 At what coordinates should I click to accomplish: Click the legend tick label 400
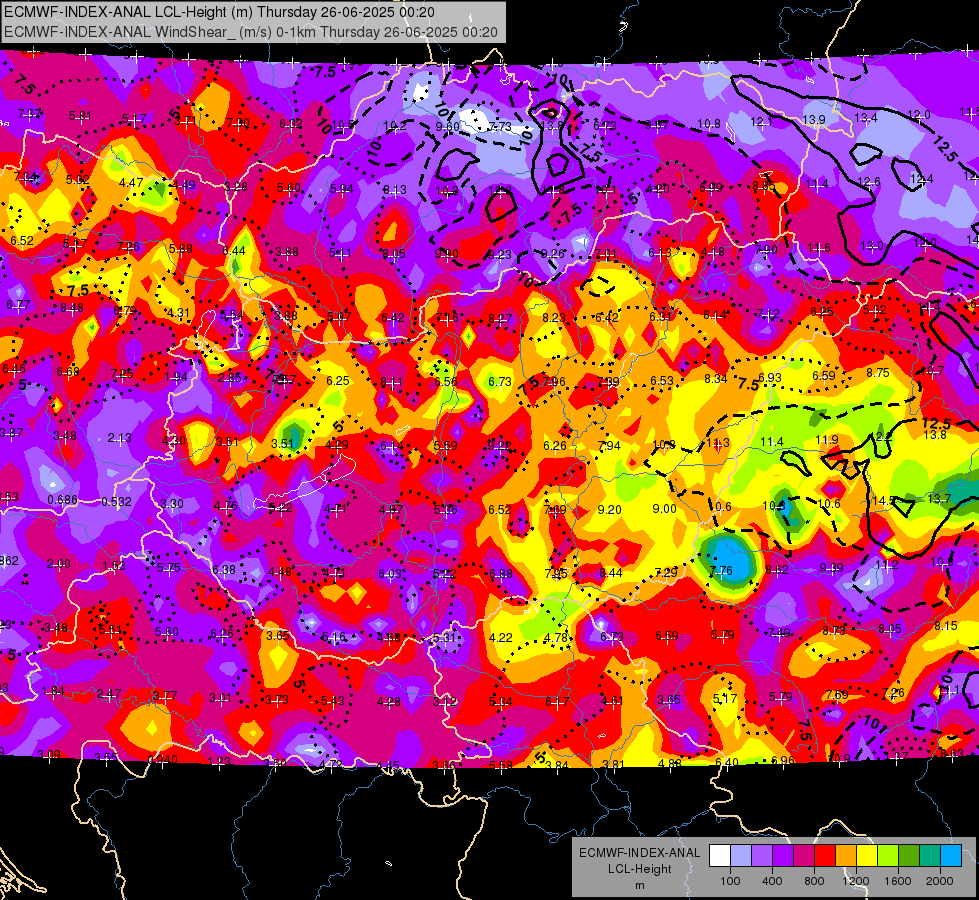pyautogui.click(x=772, y=881)
